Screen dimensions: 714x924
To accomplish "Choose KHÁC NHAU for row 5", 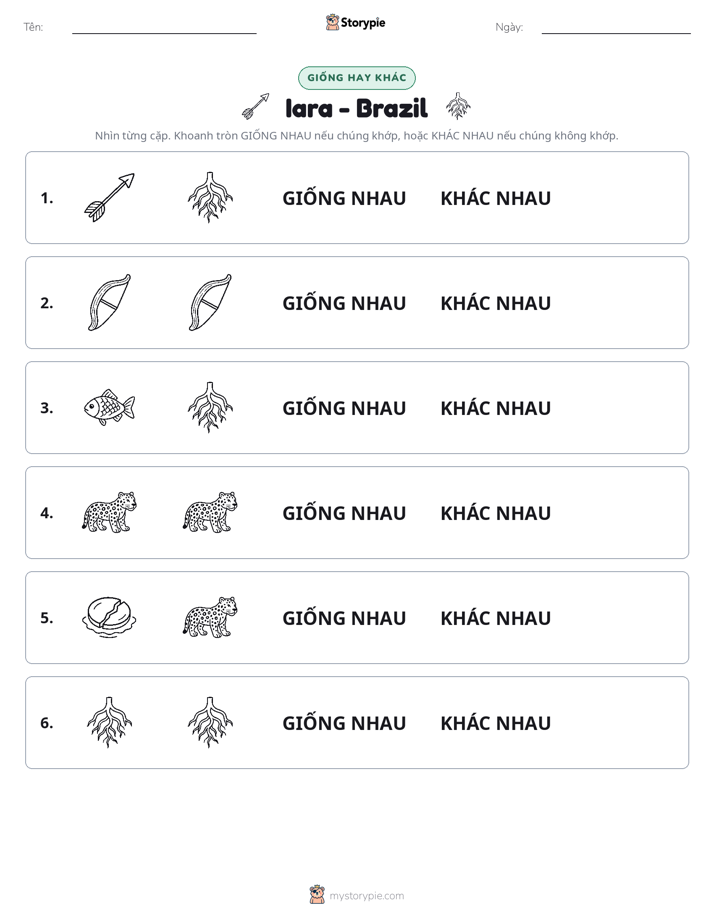I will pos(495,618).
